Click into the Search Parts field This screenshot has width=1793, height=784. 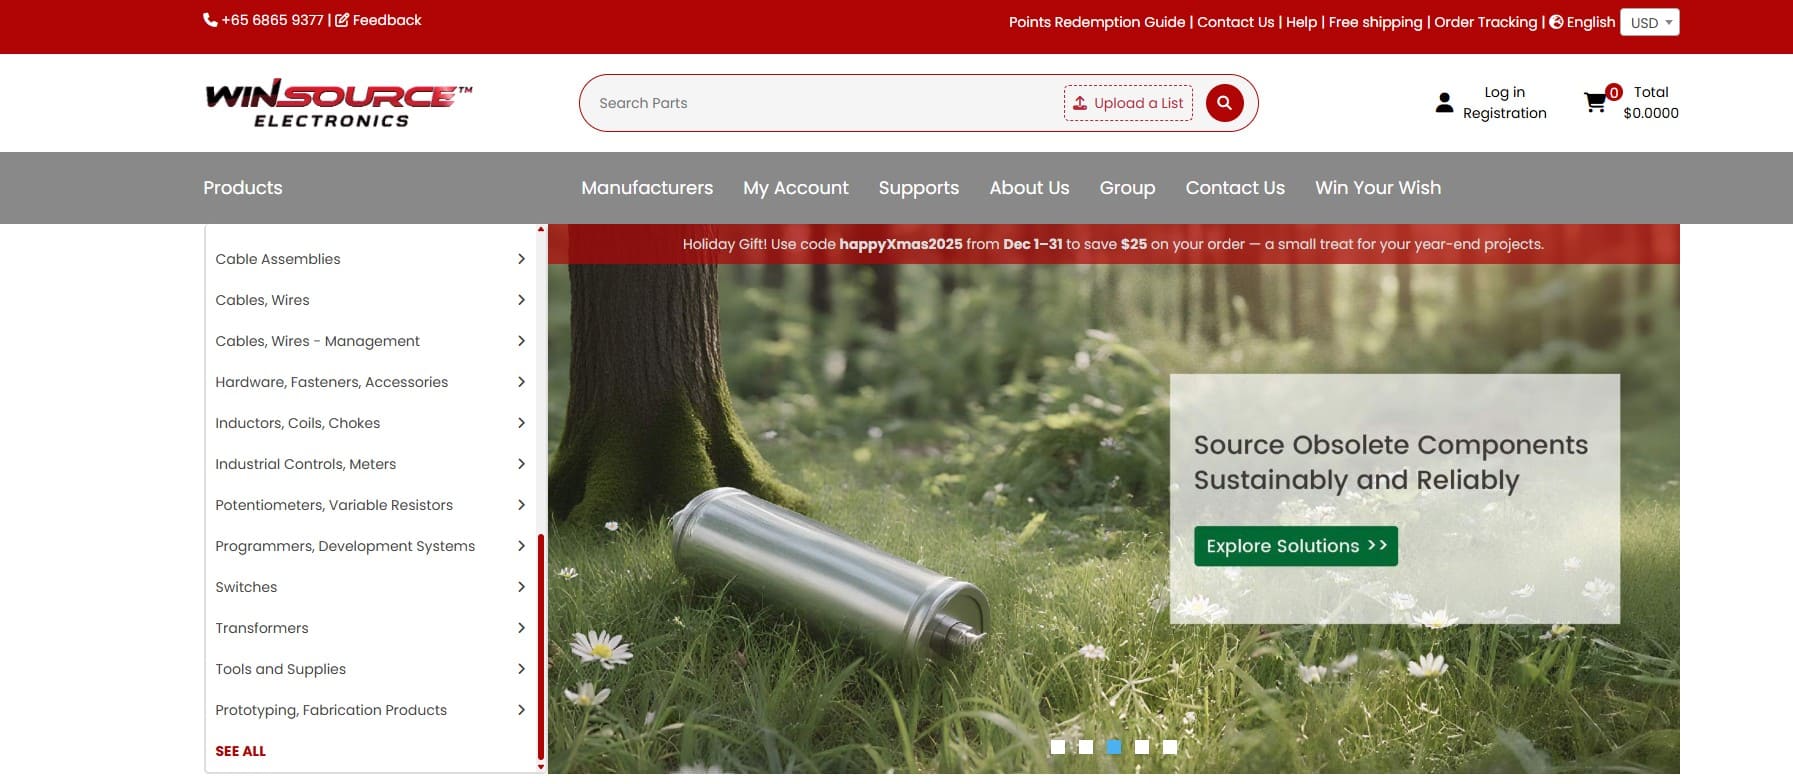[820, 103]
